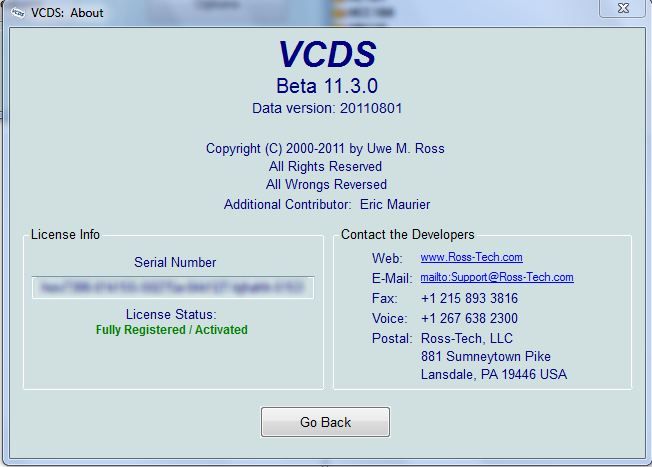652x467 pixels.
Task: Click 'Lansdale, PA 19446 USA' text
Action: tap(494, 374)
